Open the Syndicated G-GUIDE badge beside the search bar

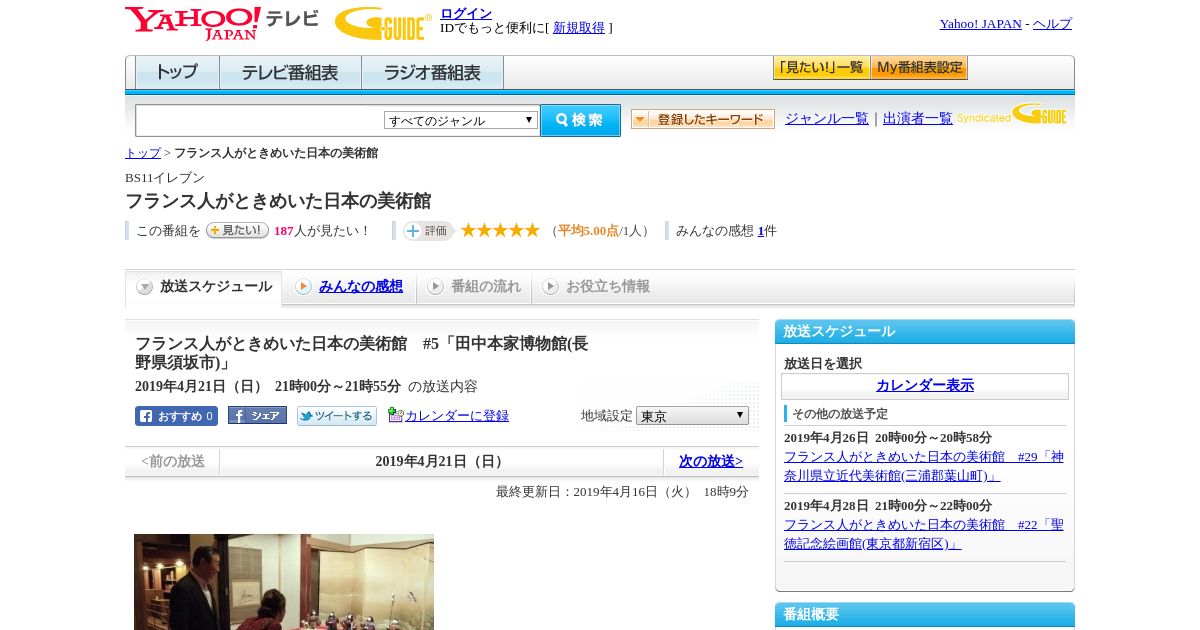click(x=1012, y=115)
